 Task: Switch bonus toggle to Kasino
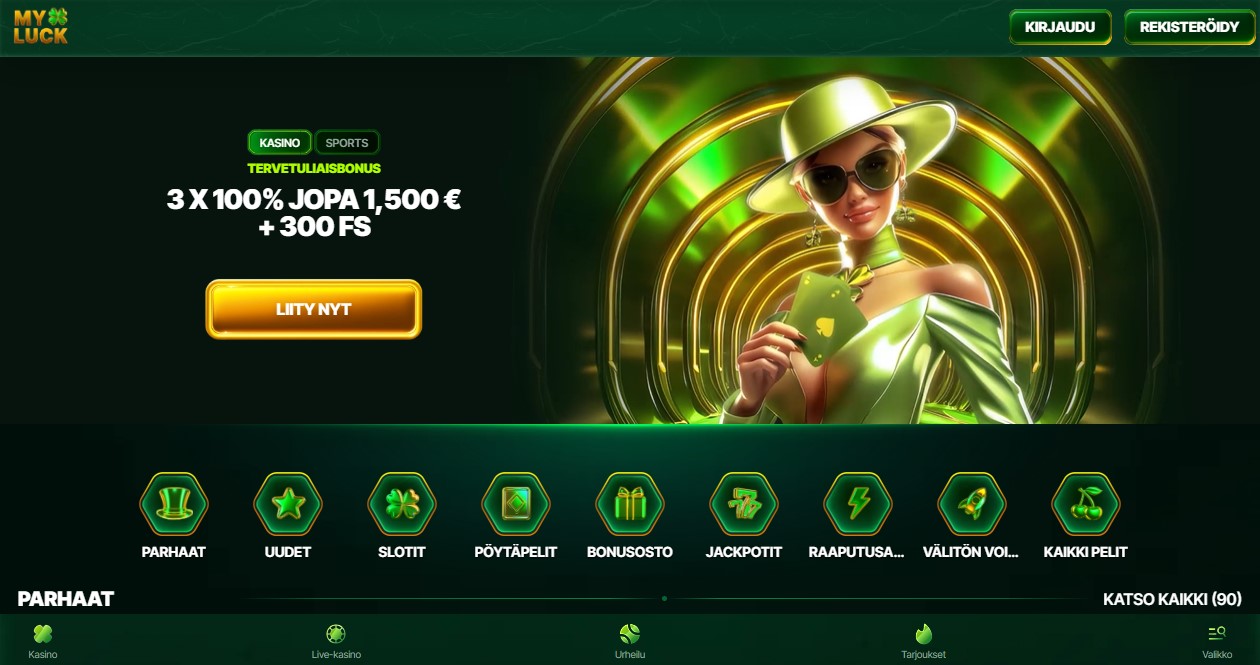[280, 143]
